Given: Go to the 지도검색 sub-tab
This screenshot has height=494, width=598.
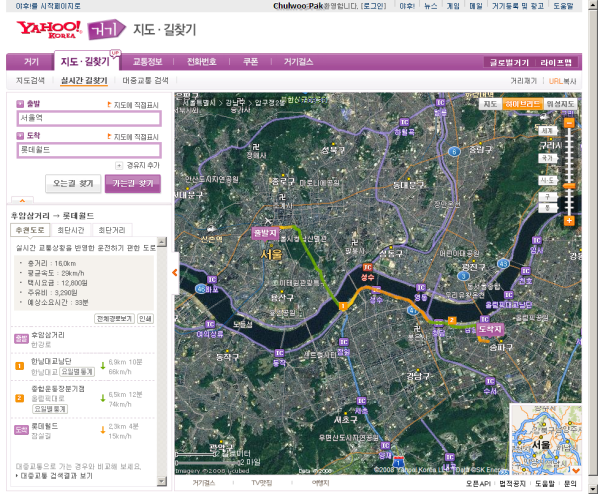Looking at the screenshot, I should pyautogui.click(x=30, y=80).
